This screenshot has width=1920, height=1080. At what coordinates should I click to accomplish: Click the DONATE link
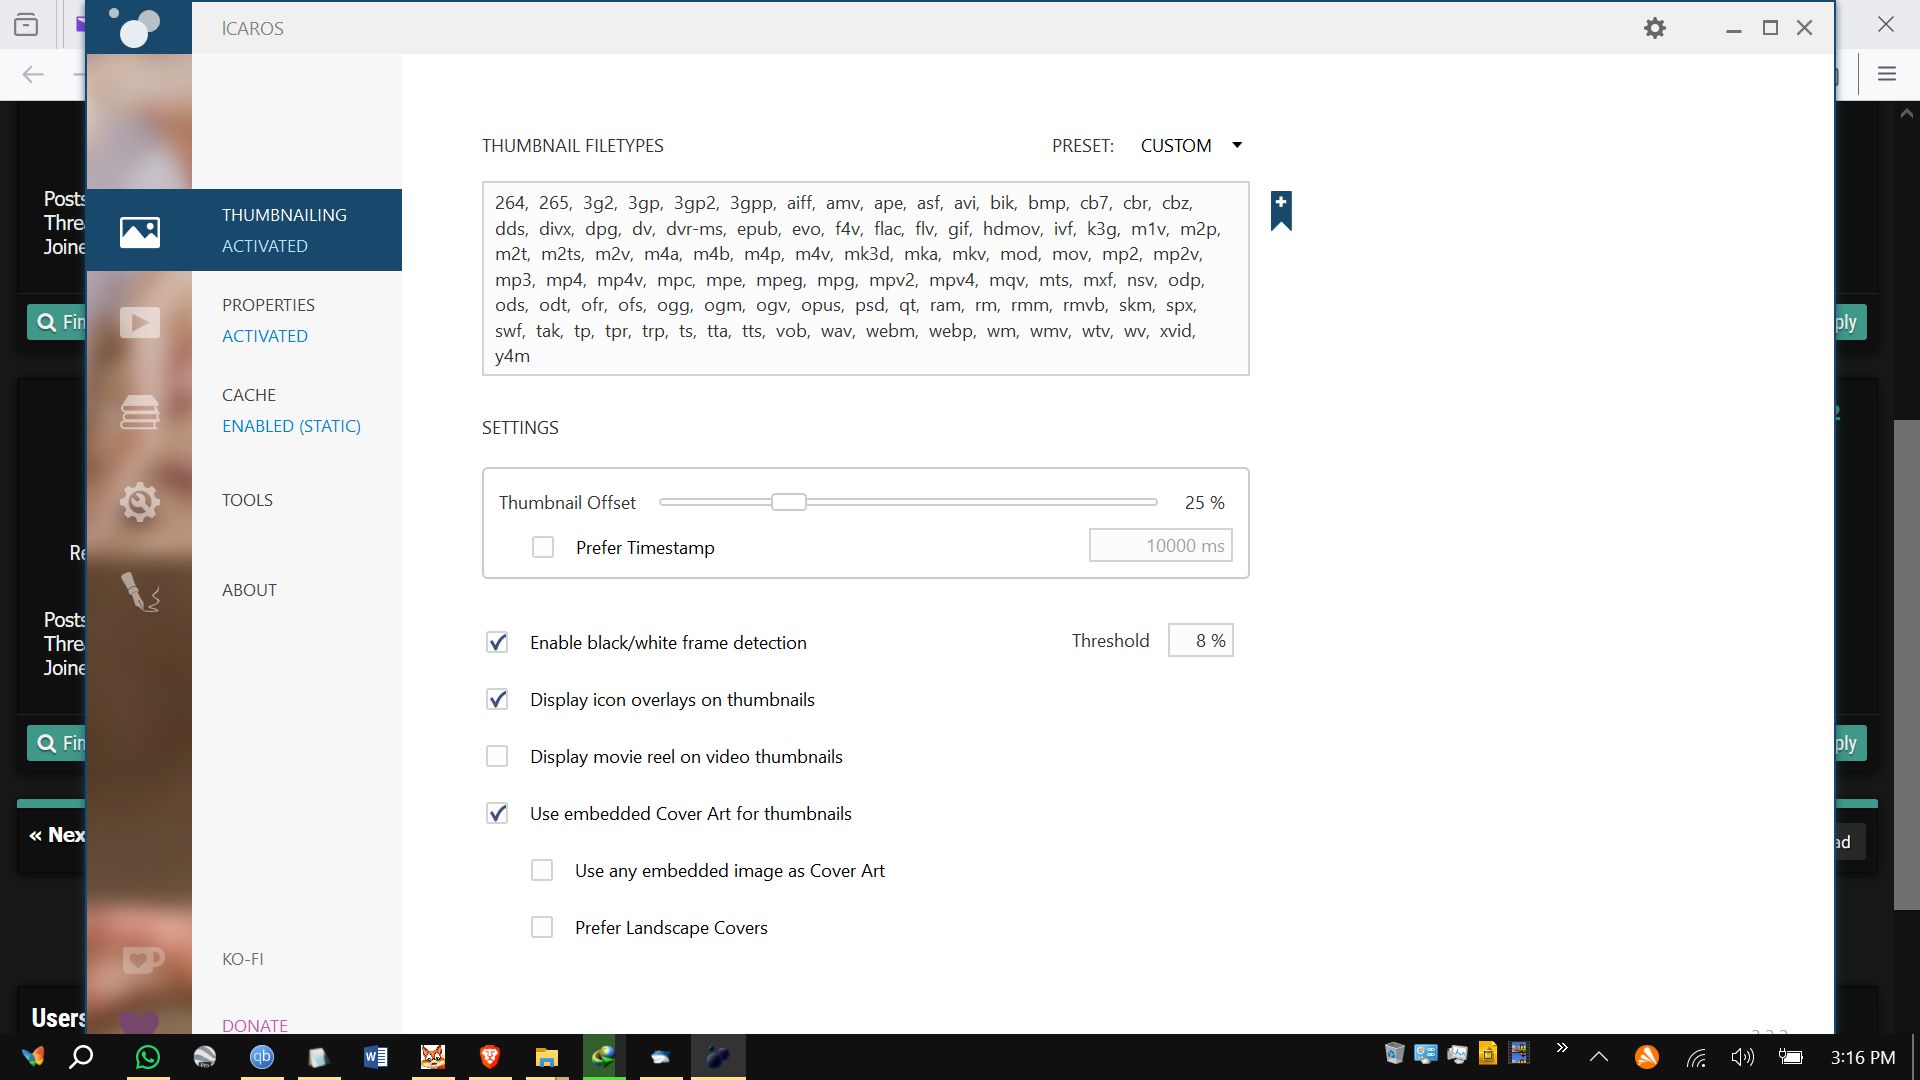click(x=255, y=1025)
